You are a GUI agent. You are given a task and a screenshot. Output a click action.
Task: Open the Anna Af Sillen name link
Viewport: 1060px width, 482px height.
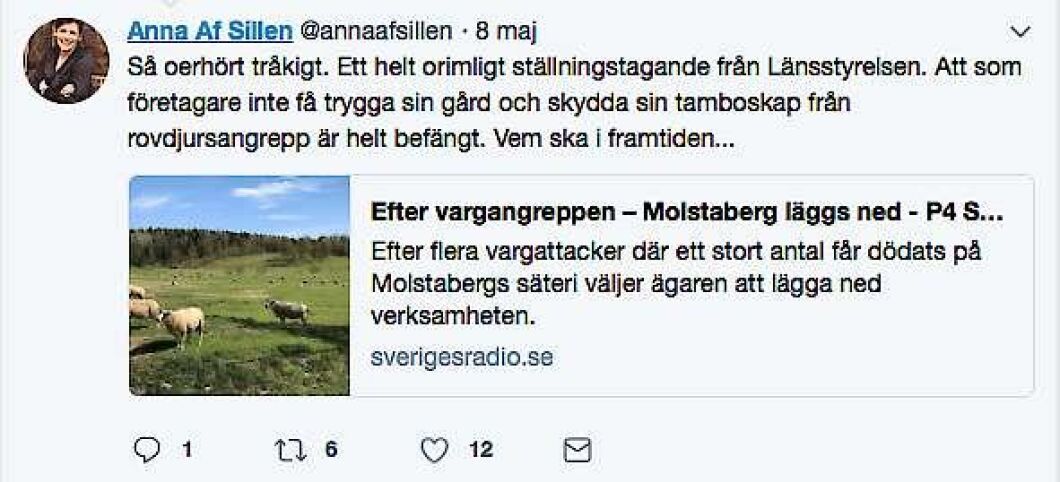click(x=207, y=32)
